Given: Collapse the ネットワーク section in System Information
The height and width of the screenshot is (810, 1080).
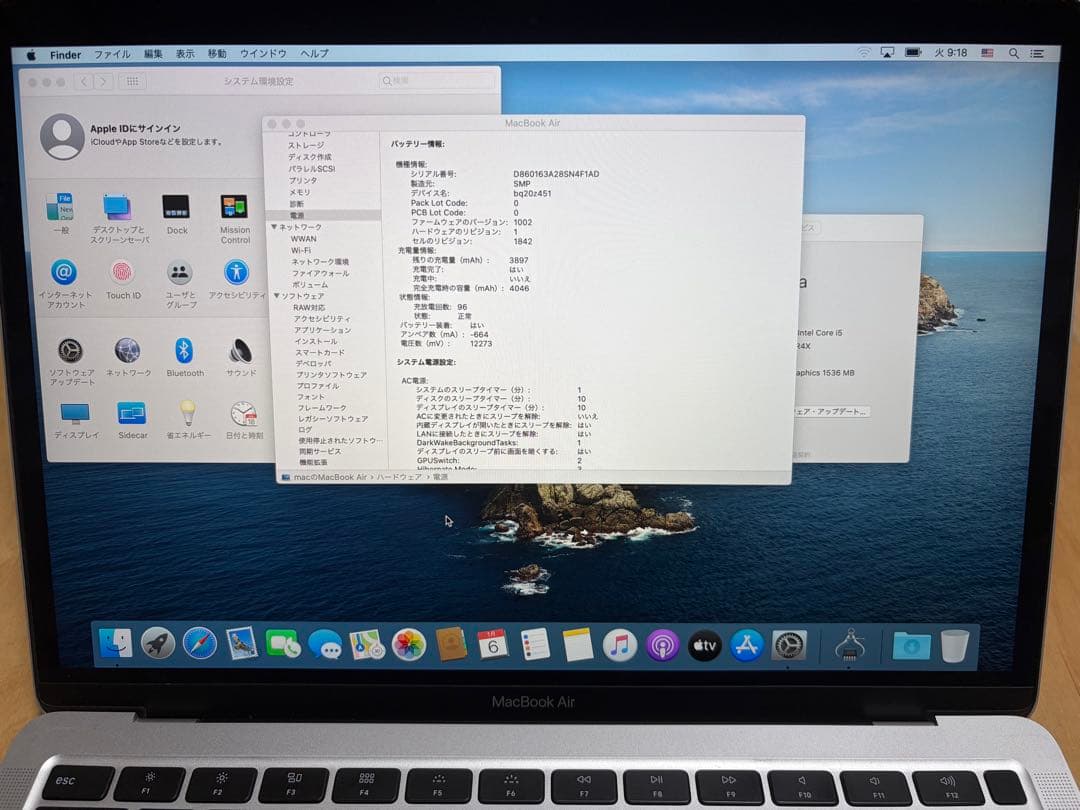Looking at the screenshot, I should (277, 227).
